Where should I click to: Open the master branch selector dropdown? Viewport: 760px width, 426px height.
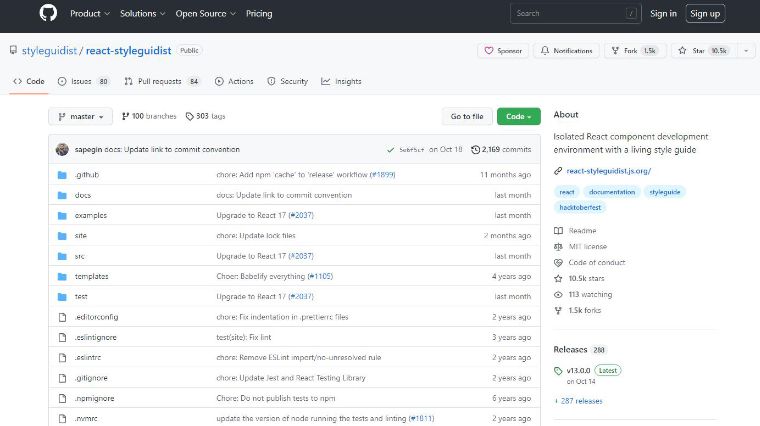(80, 116)
